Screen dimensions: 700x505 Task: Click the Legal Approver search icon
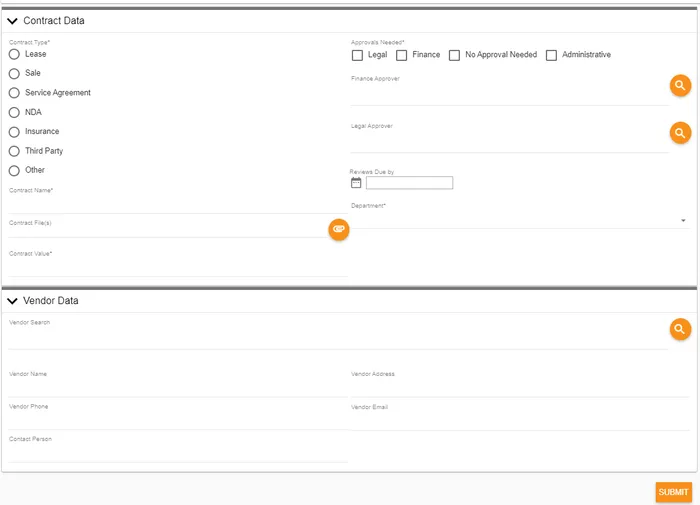coord(680,133)
